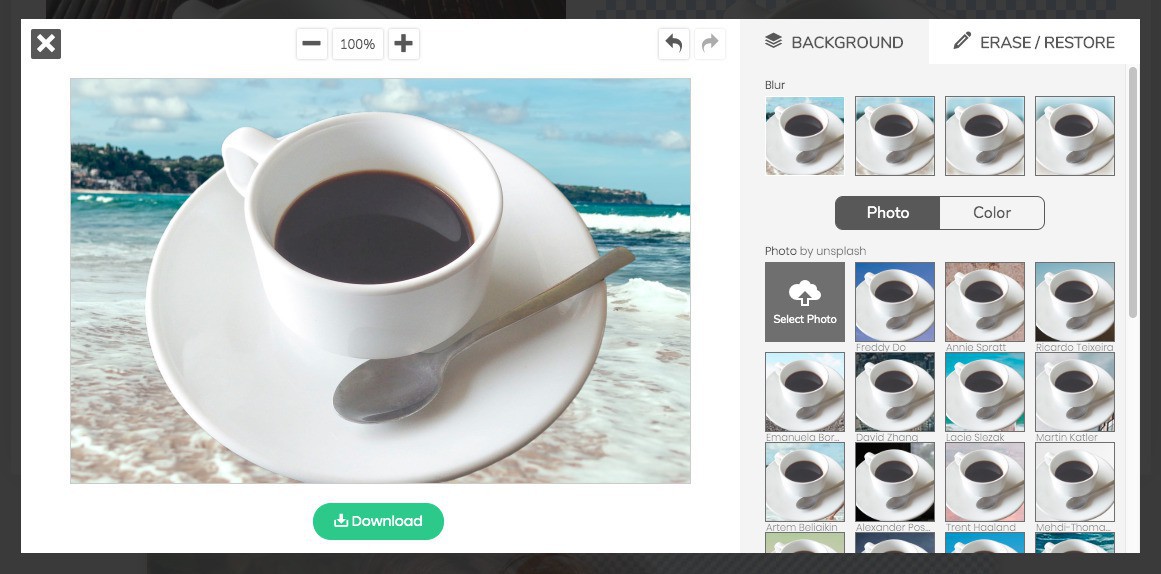Pick the Artem Beliaikin background photo
The width and height of the screenshot is (1161, 574).
(805, 482)
